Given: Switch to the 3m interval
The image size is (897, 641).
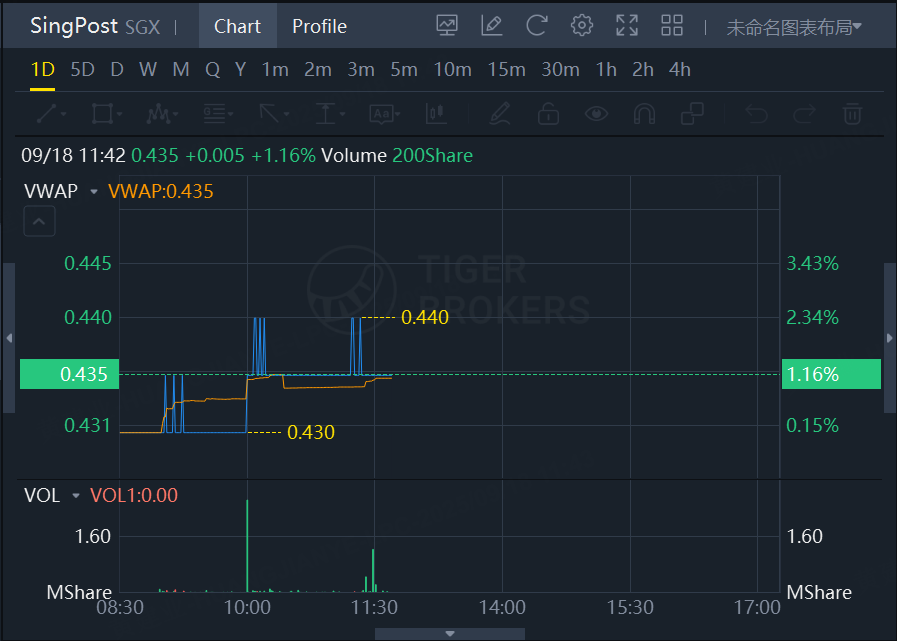Looking at the screenshot, I should click(x=361, y=70).
